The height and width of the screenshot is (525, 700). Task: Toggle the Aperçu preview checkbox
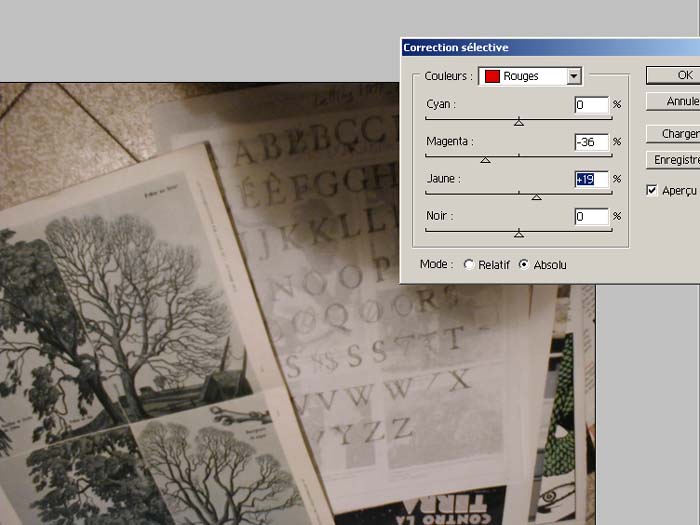[x=652, y=191]
